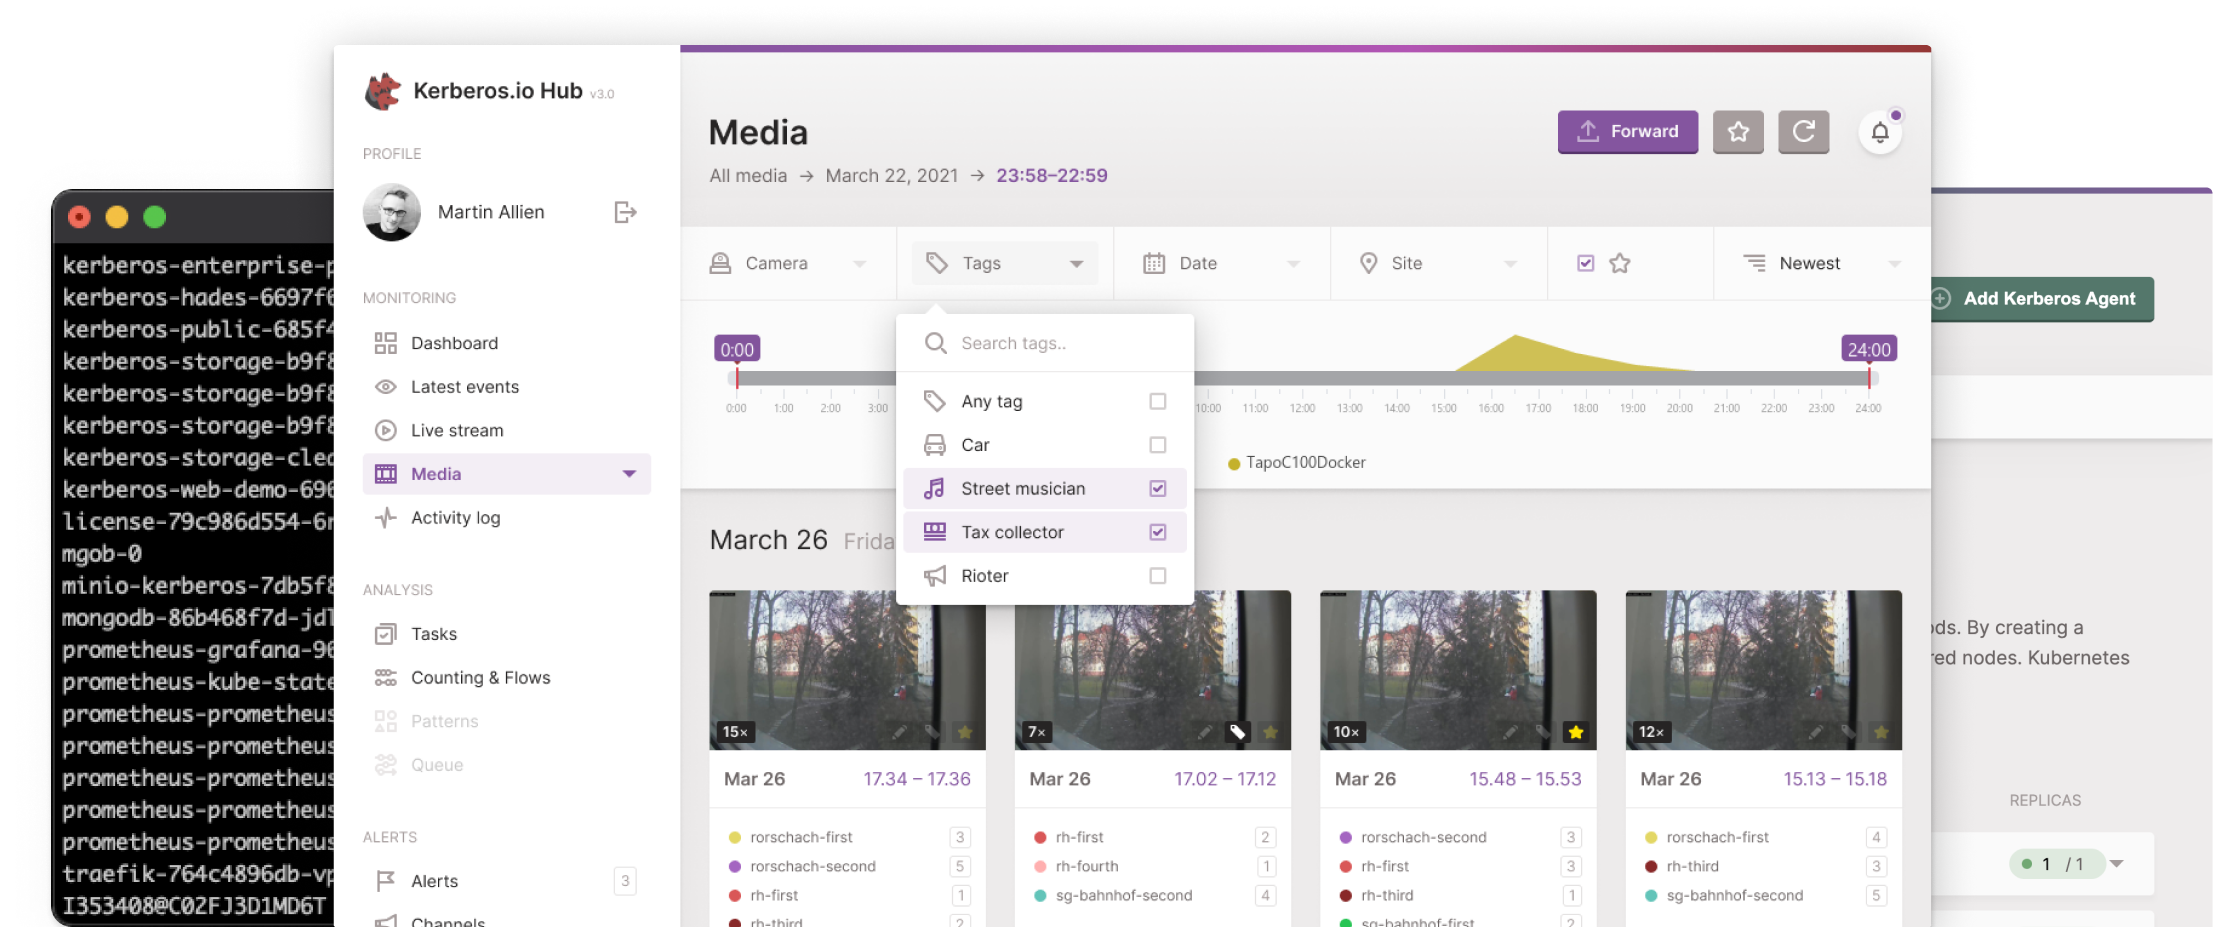Click the notification bell icon
Screen dimensions: 2213x927
tap(1880, 132)
